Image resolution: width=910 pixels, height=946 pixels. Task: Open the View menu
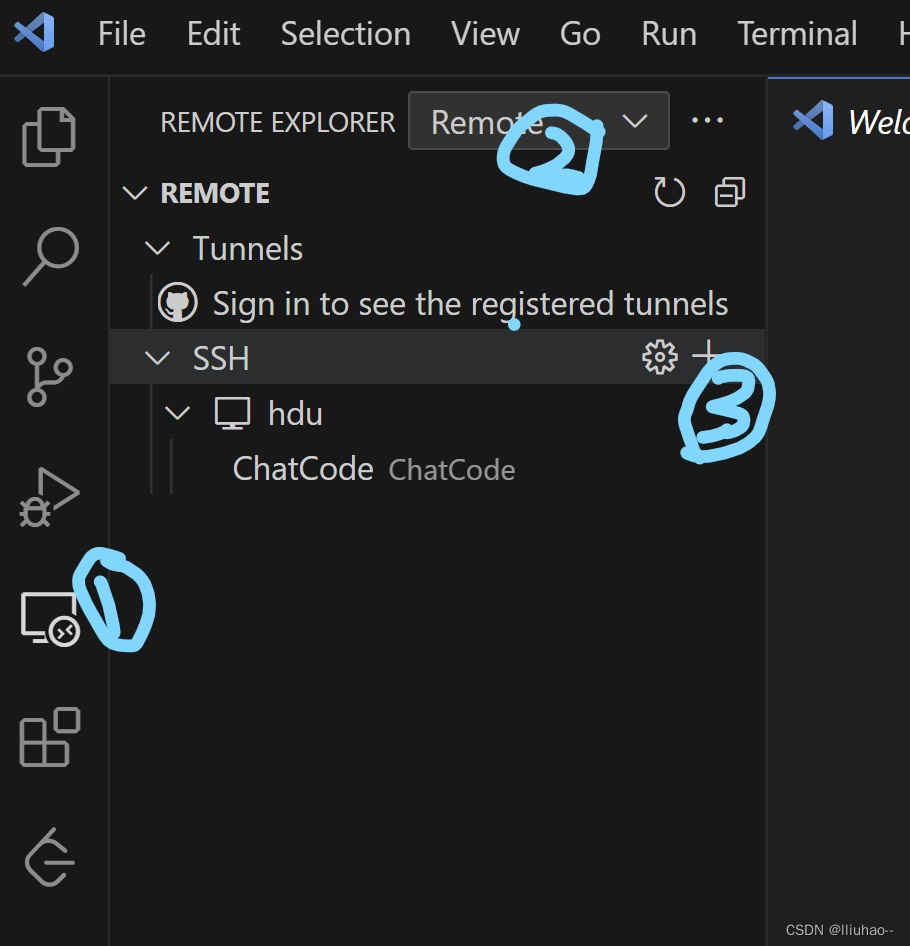[485, 33]
